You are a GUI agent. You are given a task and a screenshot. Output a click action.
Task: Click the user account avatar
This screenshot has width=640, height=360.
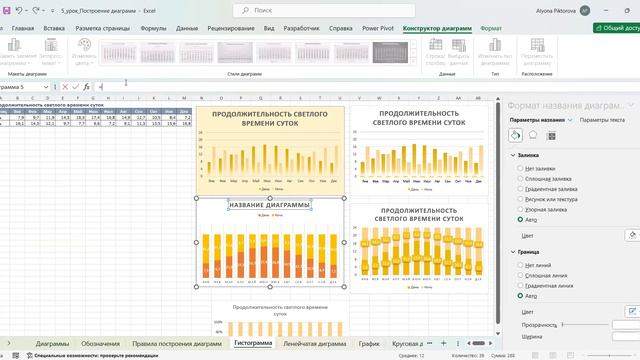pos(585,11)
